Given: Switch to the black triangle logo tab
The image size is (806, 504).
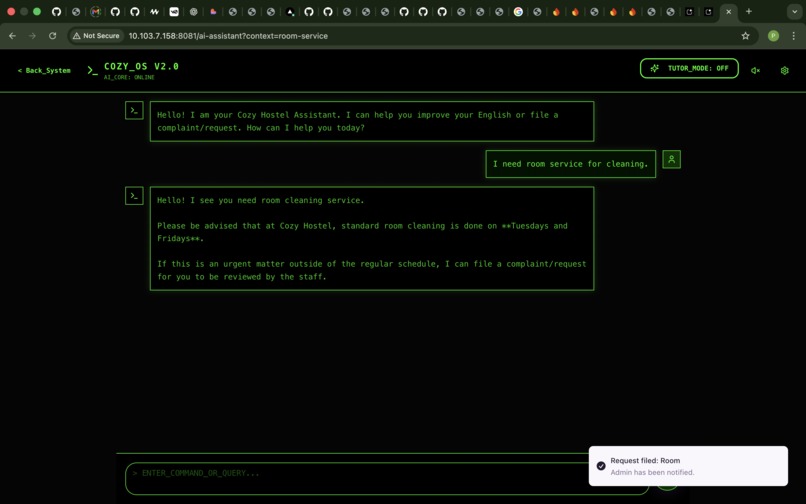Looking at the screenshot, I should tap(290, 11).
